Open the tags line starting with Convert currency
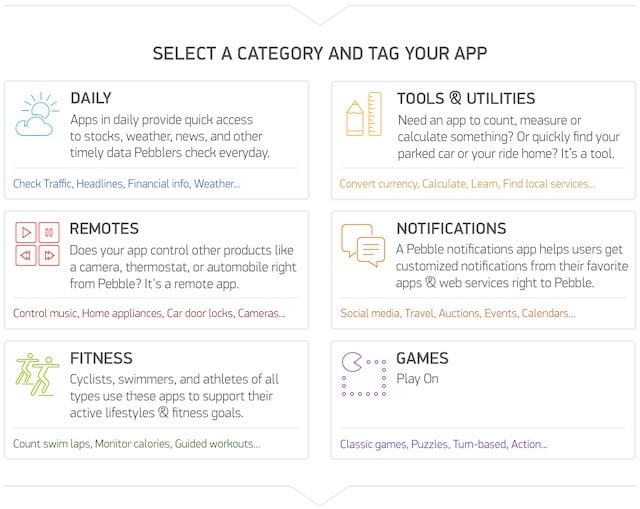 [467, 184]
